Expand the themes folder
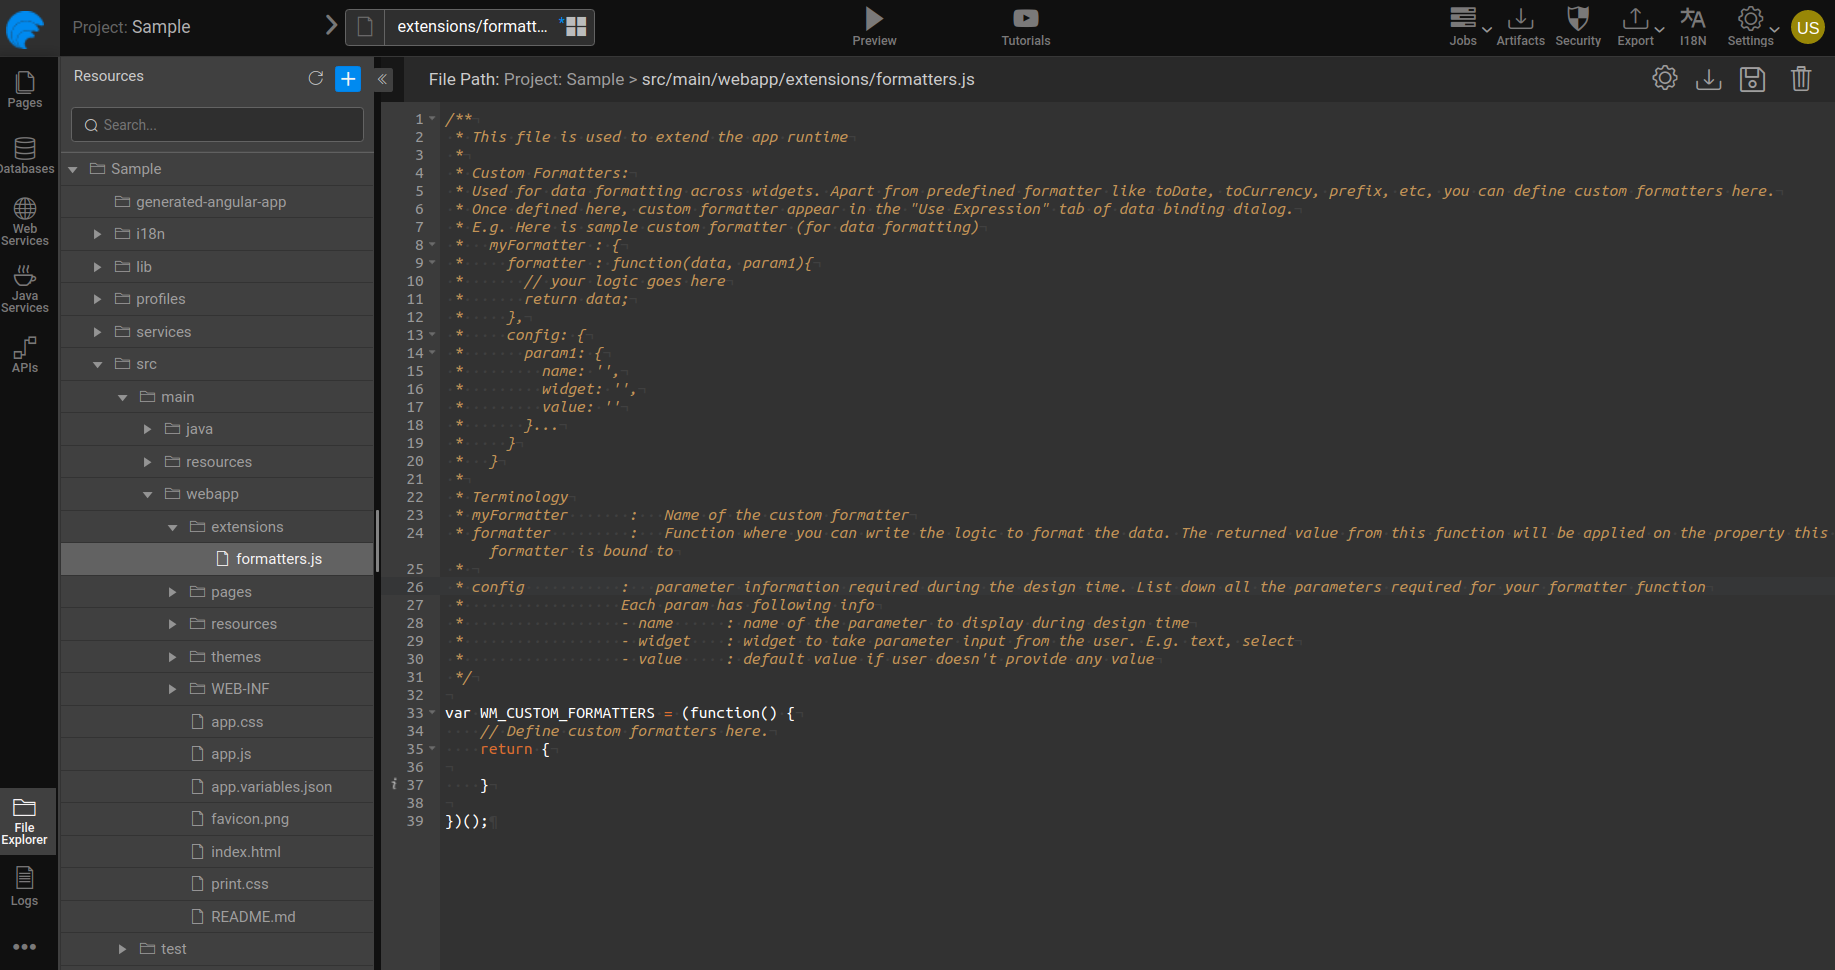Viewport: 1835px width, 970px height. (172, 657)
